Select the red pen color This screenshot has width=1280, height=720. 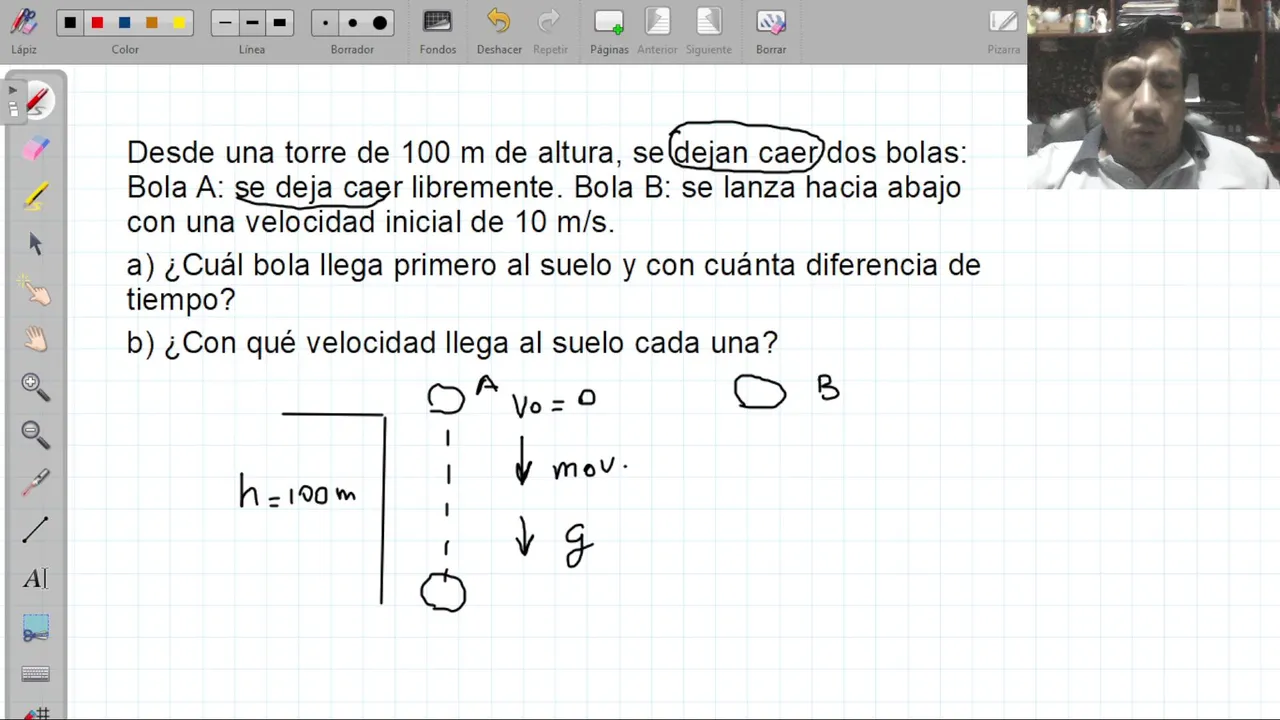click(x=97, y=23)
